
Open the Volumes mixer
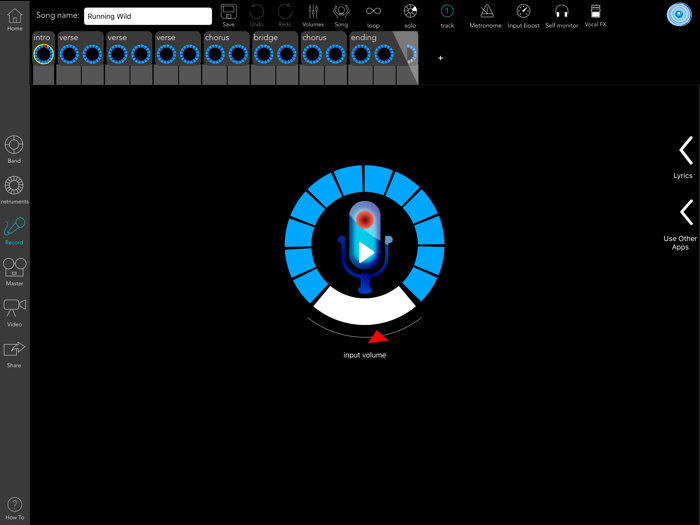313,14
